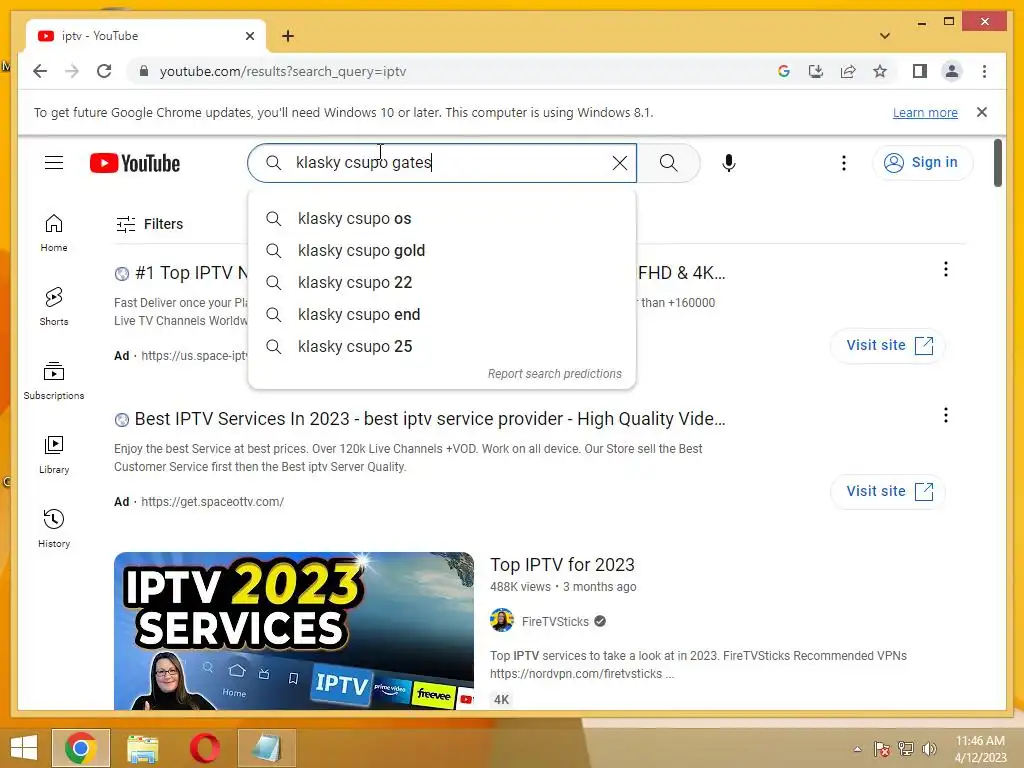Image resolution: width=1024 pixels, height=768 pixels.
Task: Open the Chrome profile avatar
Action: click(x=952, y=71)
